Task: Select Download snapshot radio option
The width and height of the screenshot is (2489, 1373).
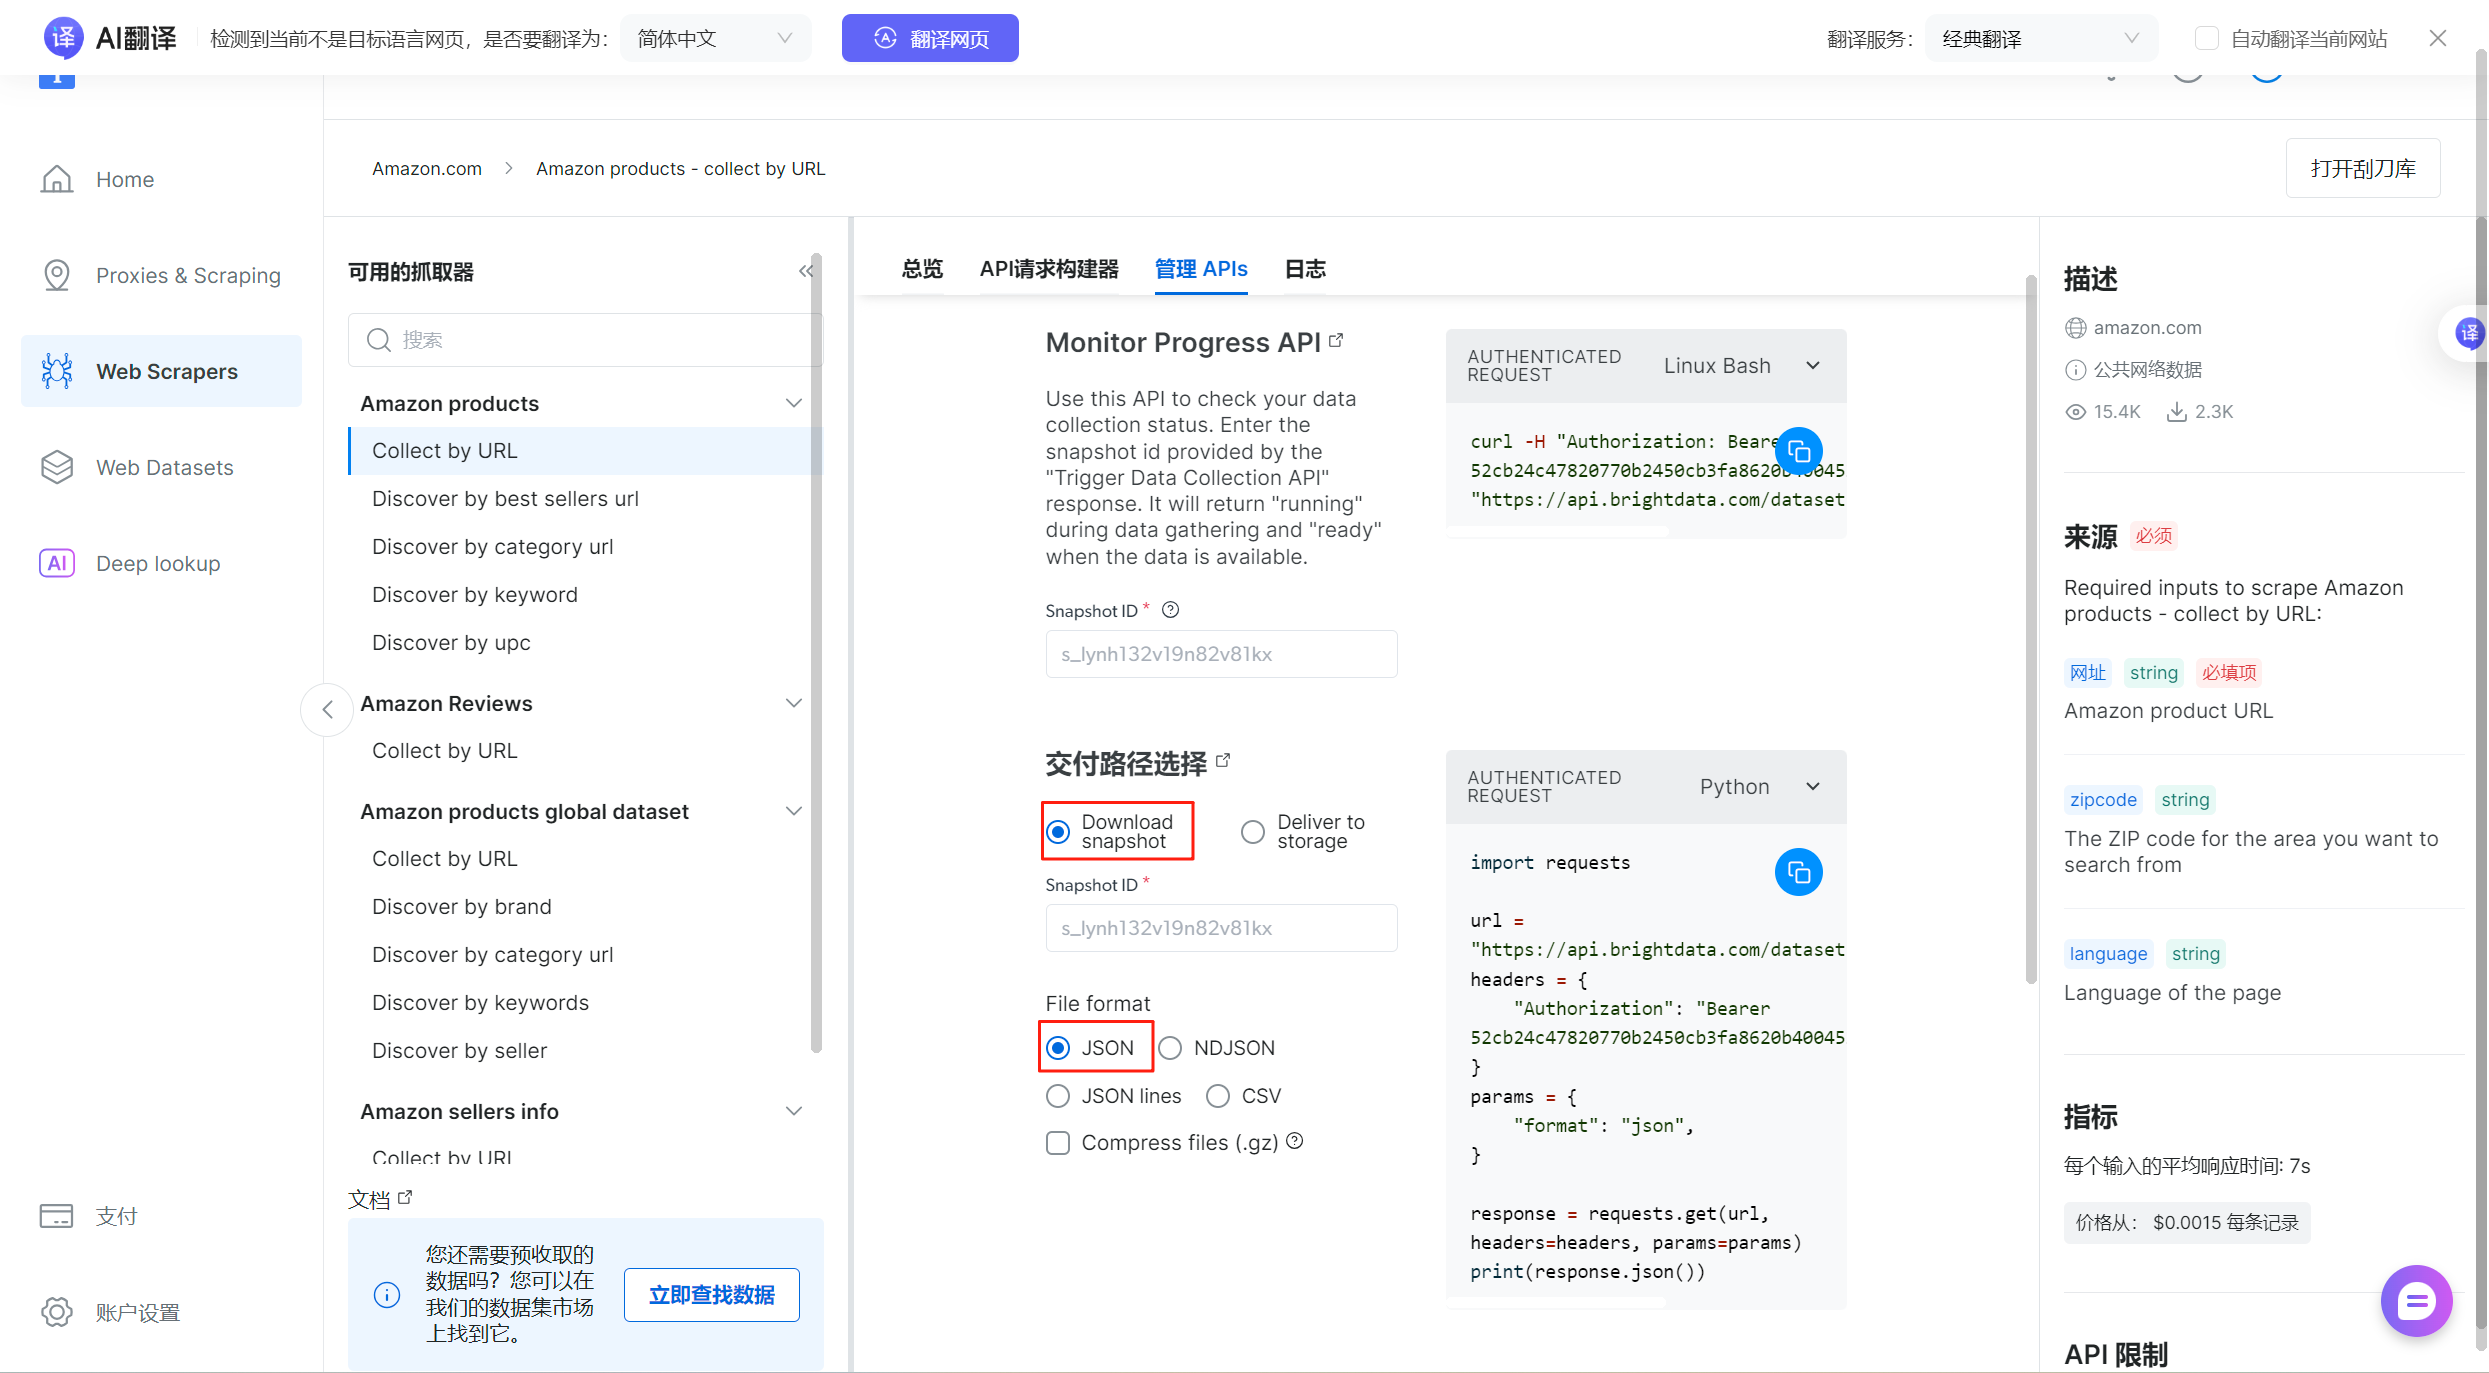Action: [x=1058, y=831]
